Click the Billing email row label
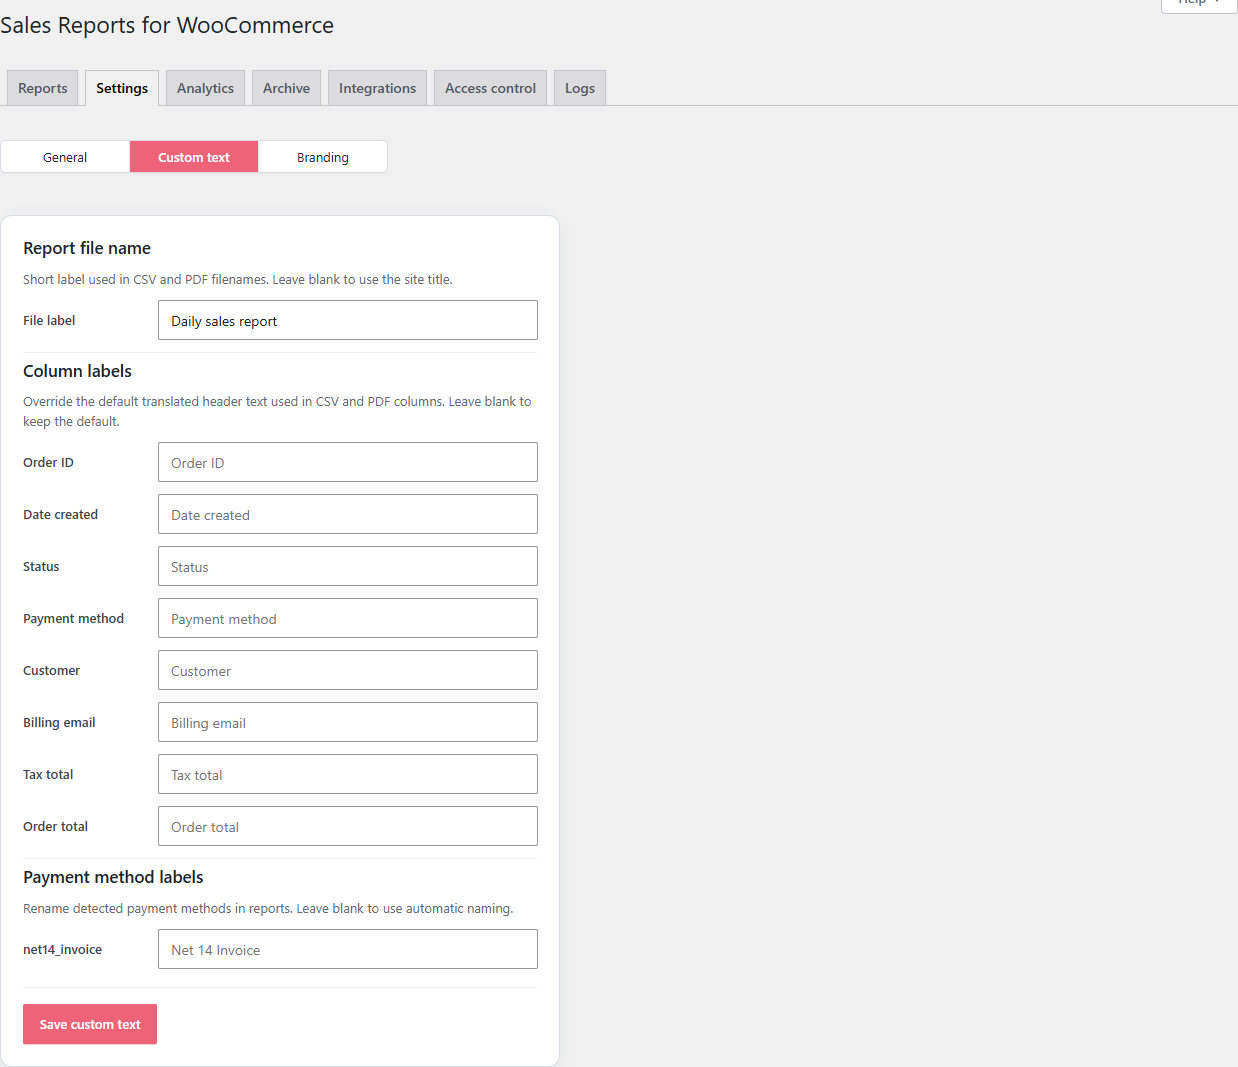 click(59, 722)
